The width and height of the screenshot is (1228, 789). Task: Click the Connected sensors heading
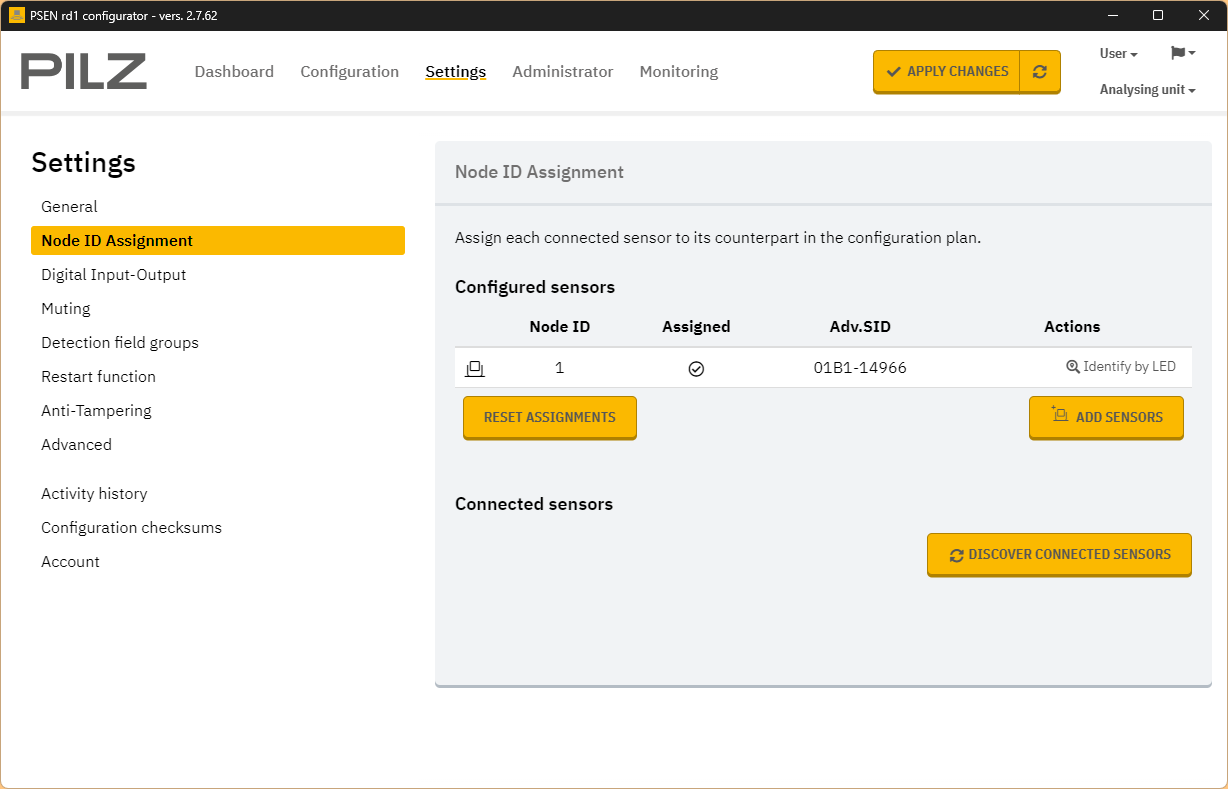[x=534, y=504]
